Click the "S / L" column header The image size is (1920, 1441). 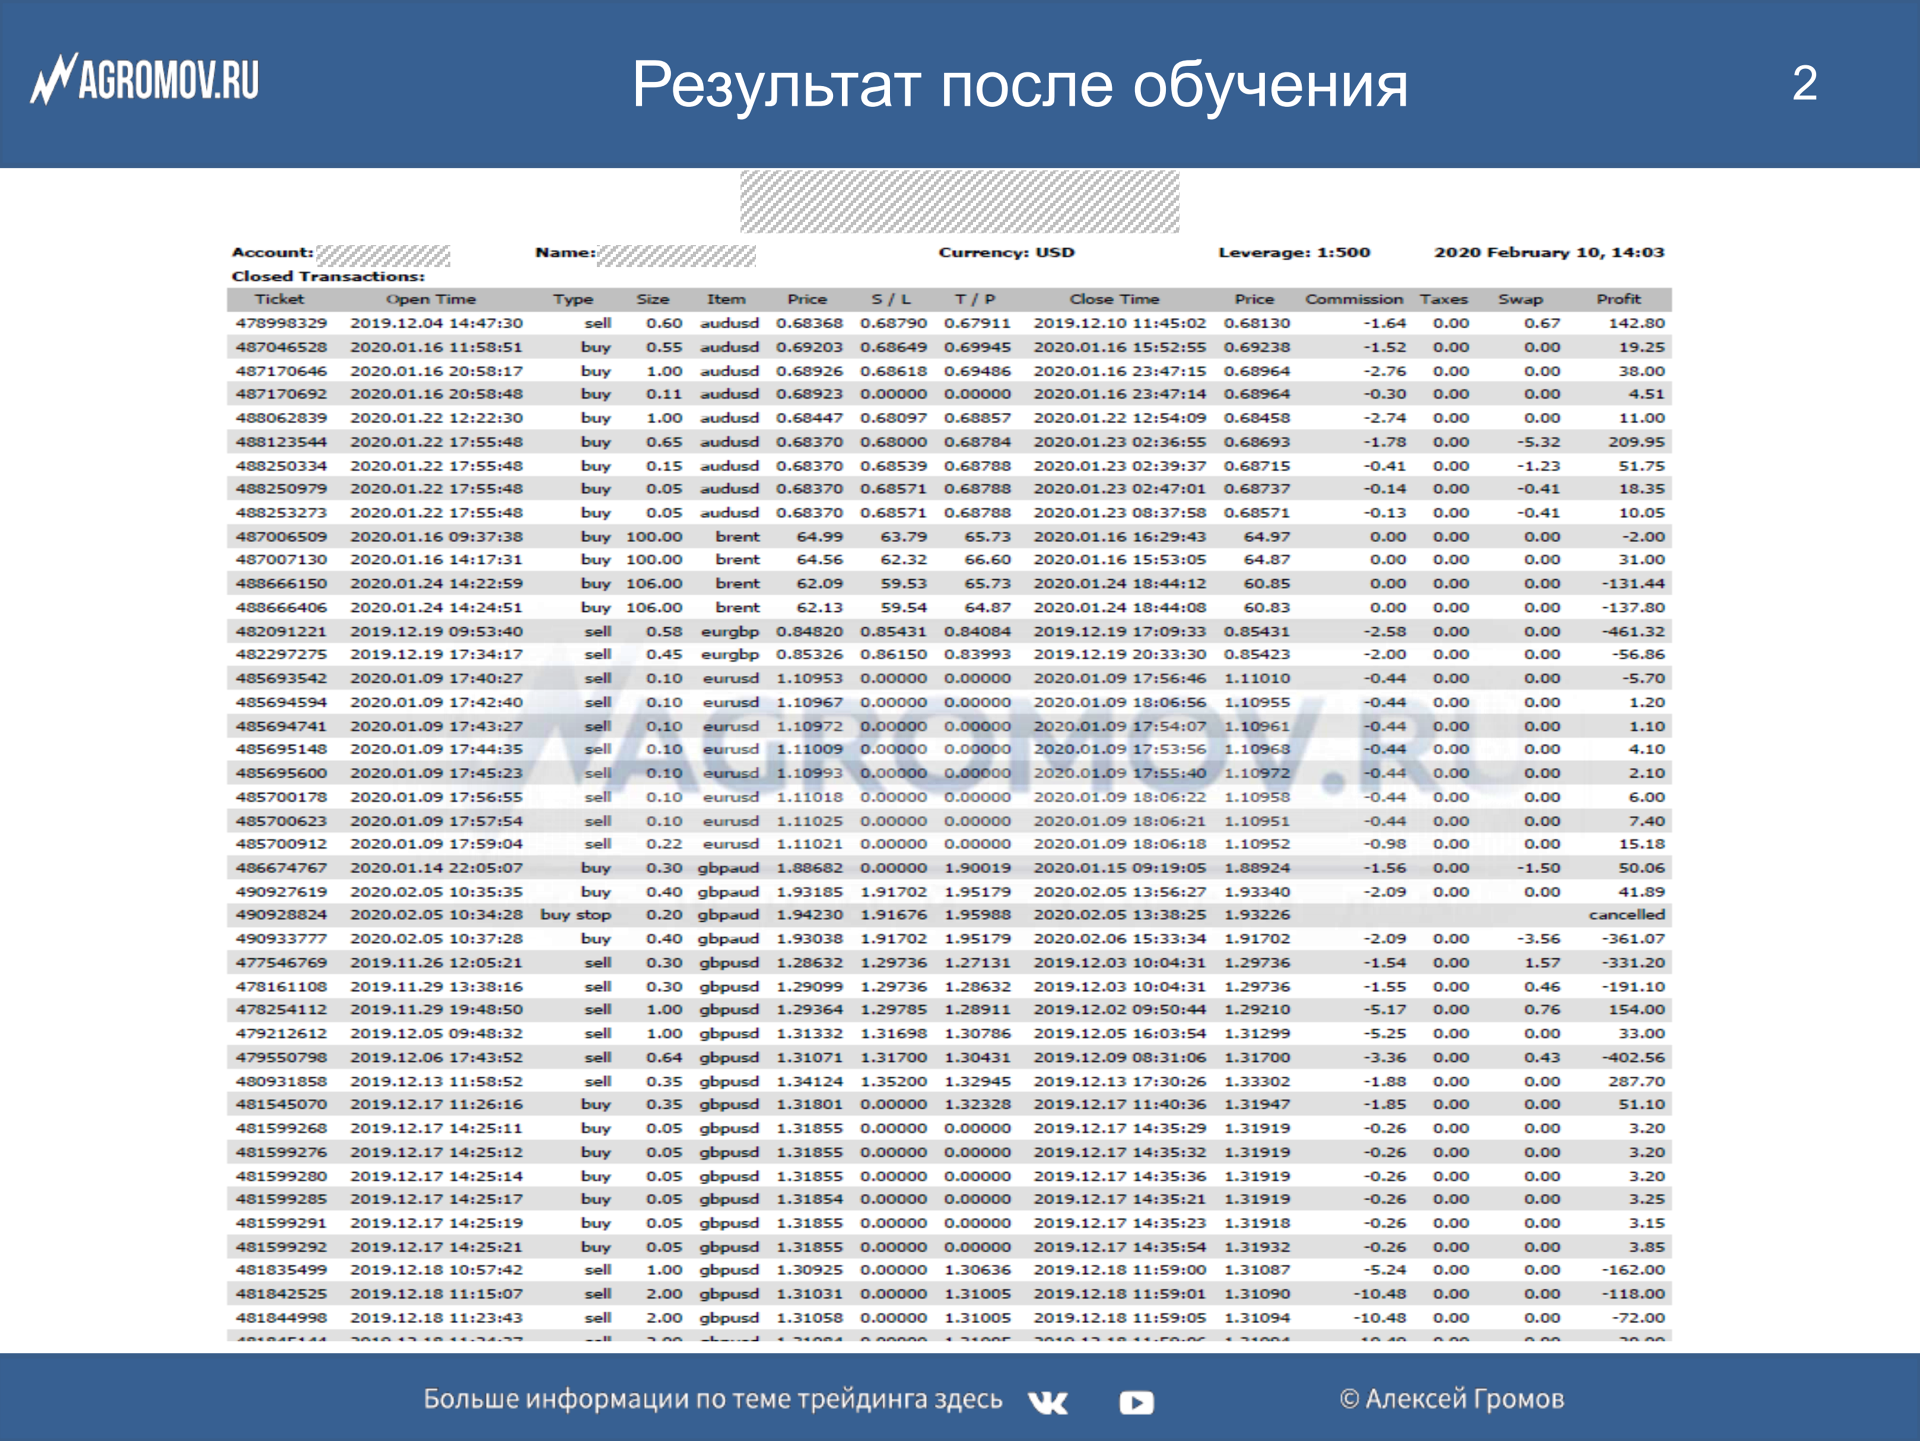point(891,299)
